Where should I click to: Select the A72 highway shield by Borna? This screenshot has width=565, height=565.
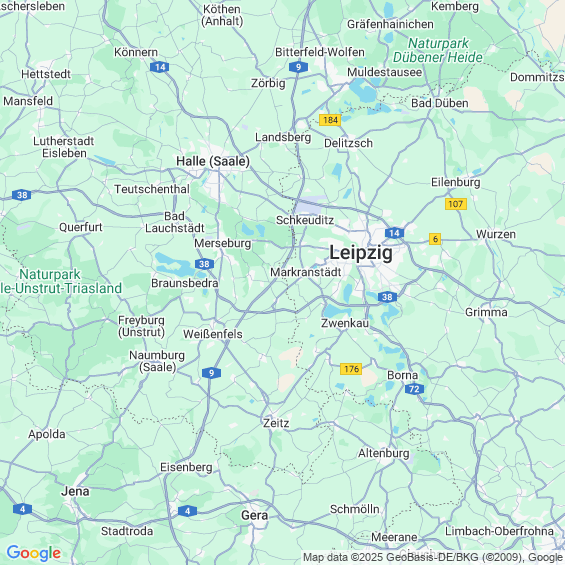[x=414, y=389]
